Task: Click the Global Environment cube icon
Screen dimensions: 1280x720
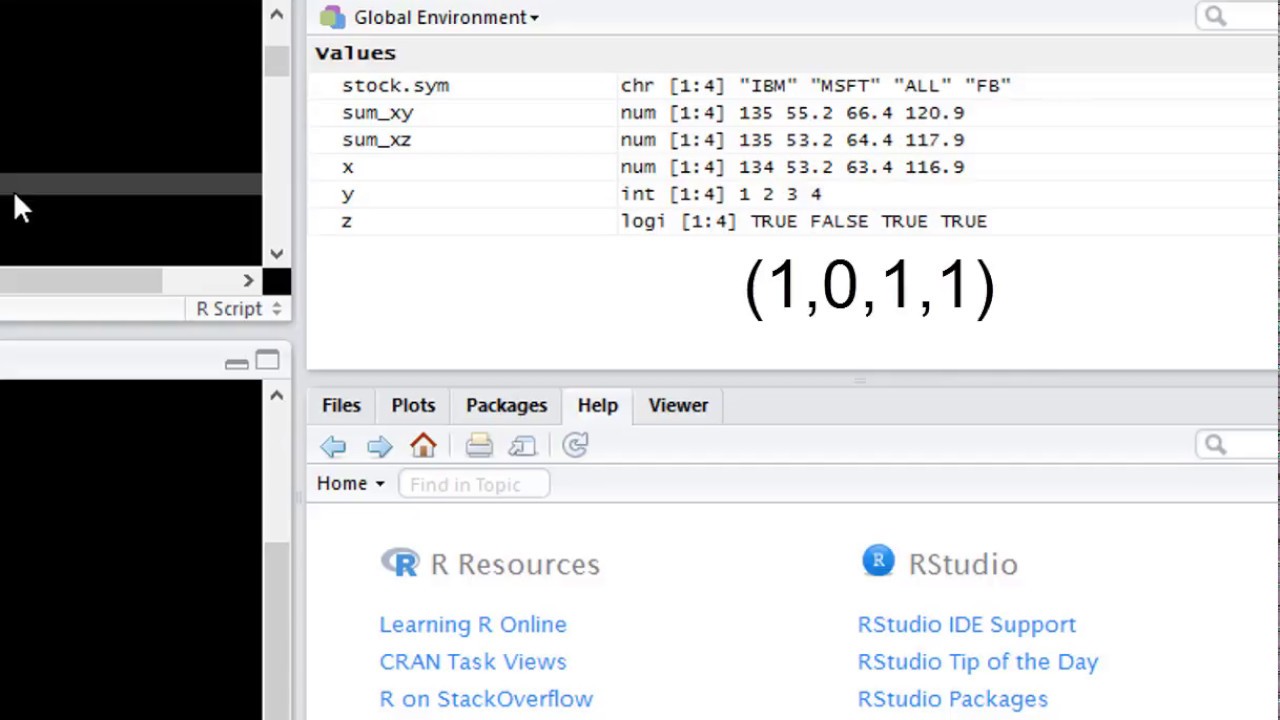Action: (331, 17)
